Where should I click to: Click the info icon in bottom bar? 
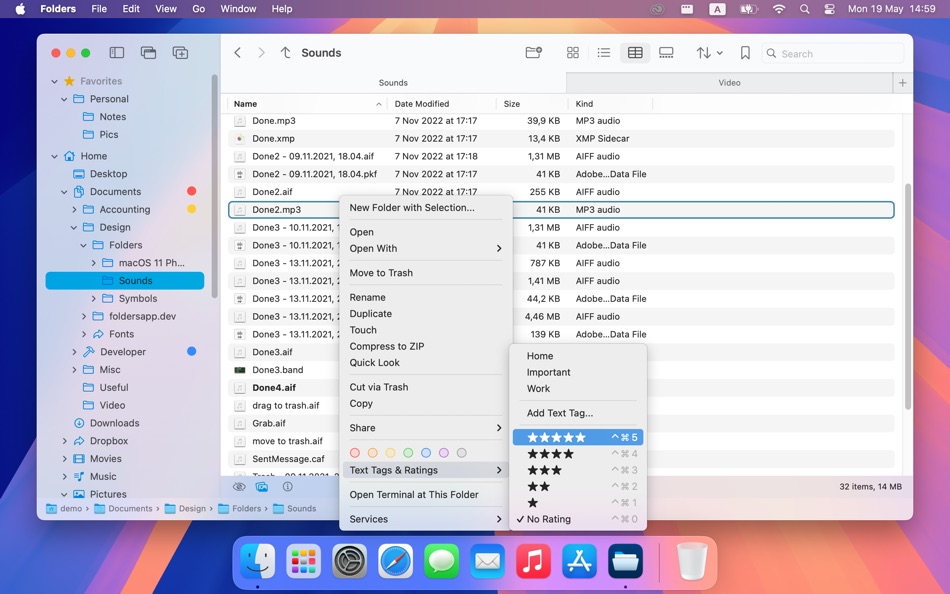(x=289, y=488)
